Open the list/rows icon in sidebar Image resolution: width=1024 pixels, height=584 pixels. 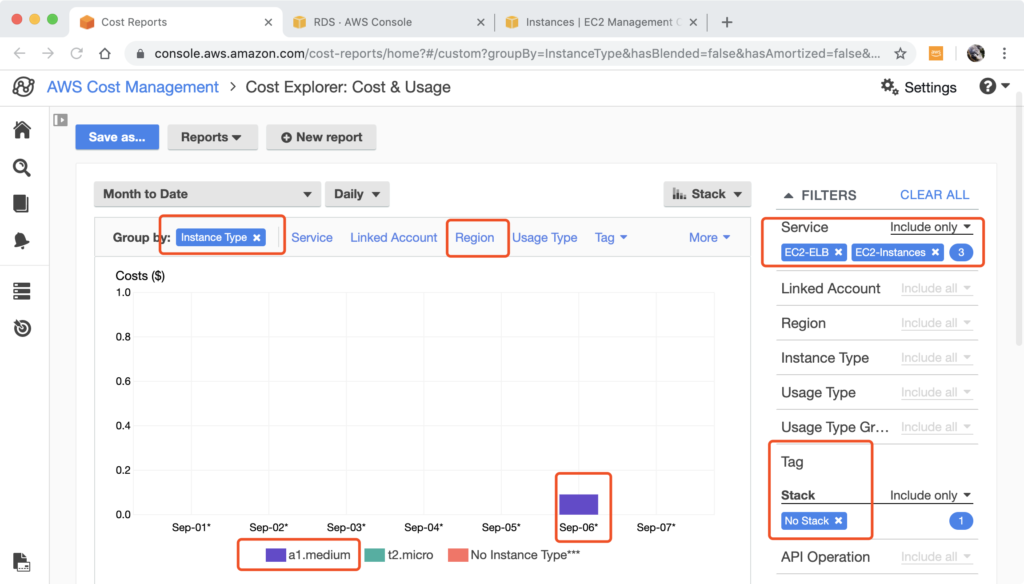pyautogui.click(x=22, y=291)
